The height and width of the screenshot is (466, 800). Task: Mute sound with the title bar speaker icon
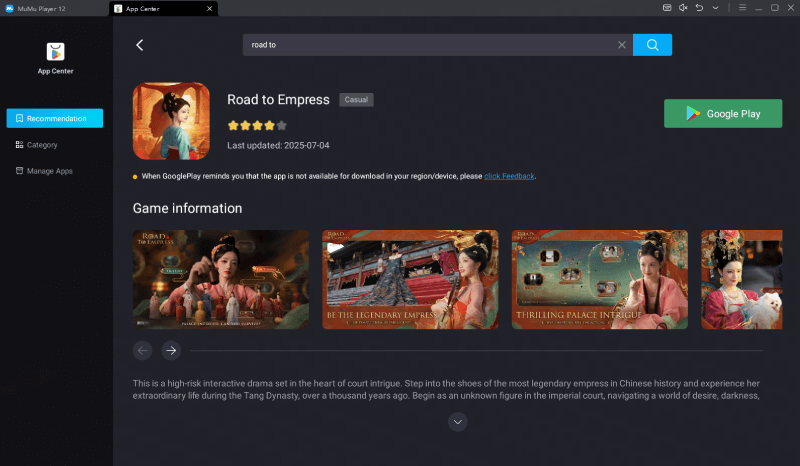click(683, 8)
